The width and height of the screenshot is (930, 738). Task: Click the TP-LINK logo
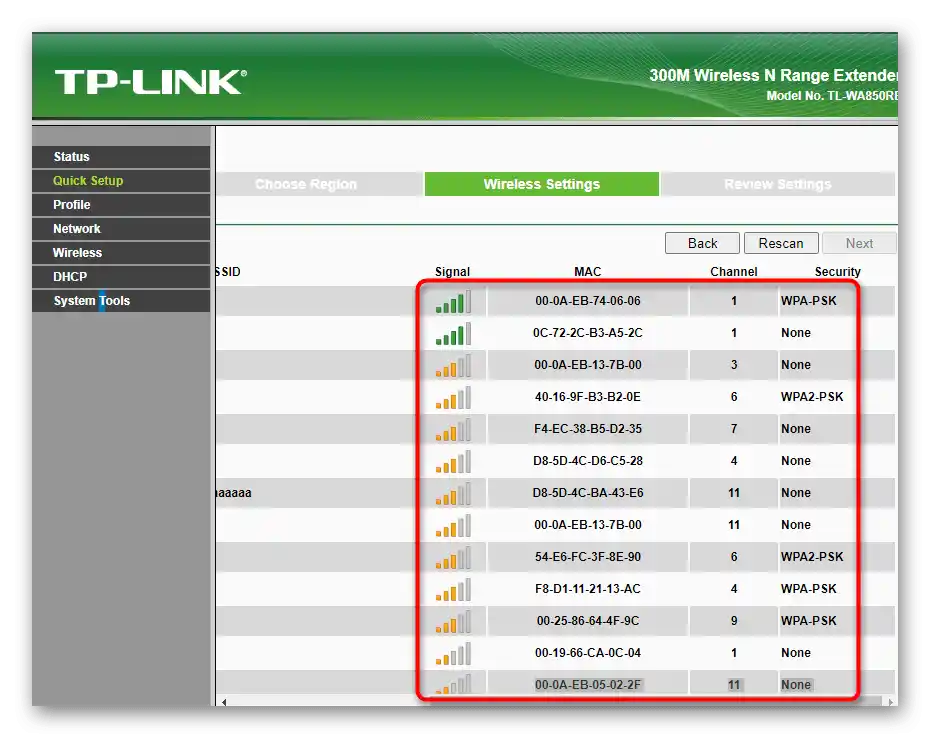pos(151,82)
